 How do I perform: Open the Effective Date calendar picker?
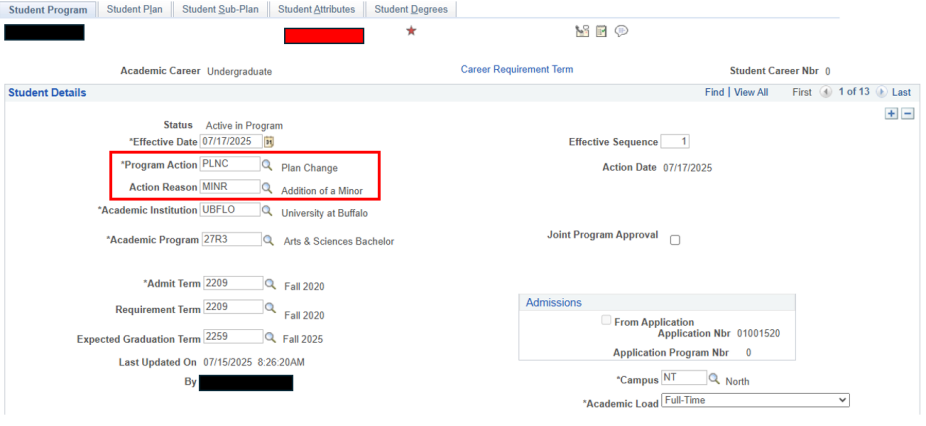pyautogui.click(x=269, y=141)
